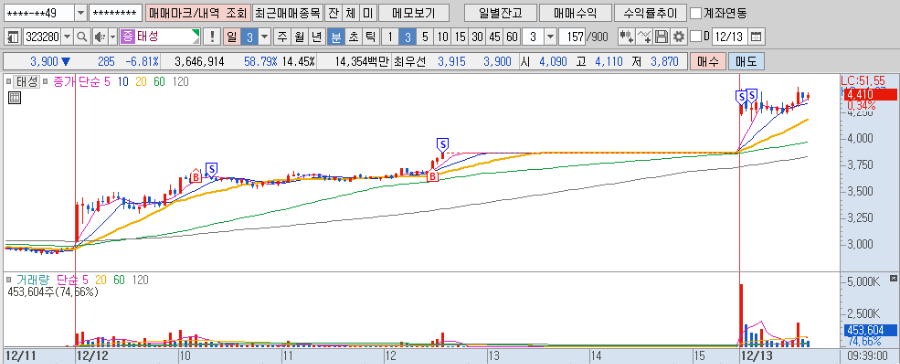Click the B buy marker after 10 o'clock

(196, 176)
